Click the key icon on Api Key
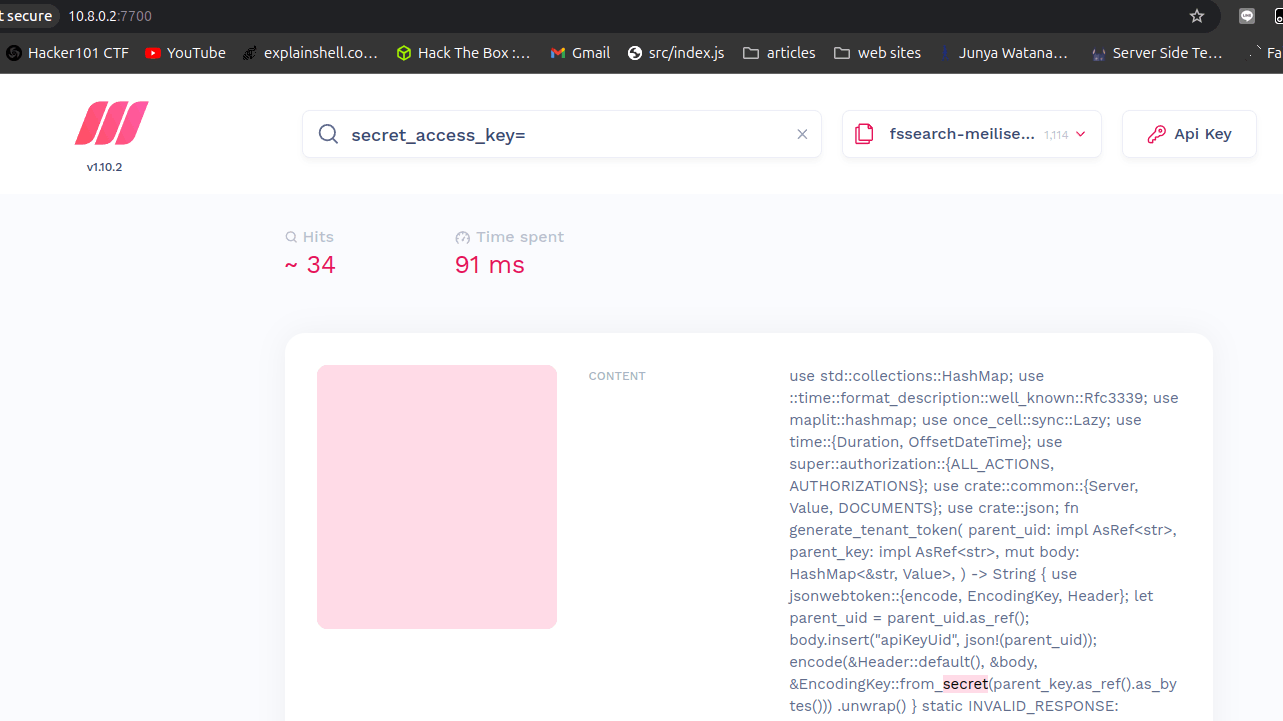The image size is (1283, 721). click(1156, 134)
